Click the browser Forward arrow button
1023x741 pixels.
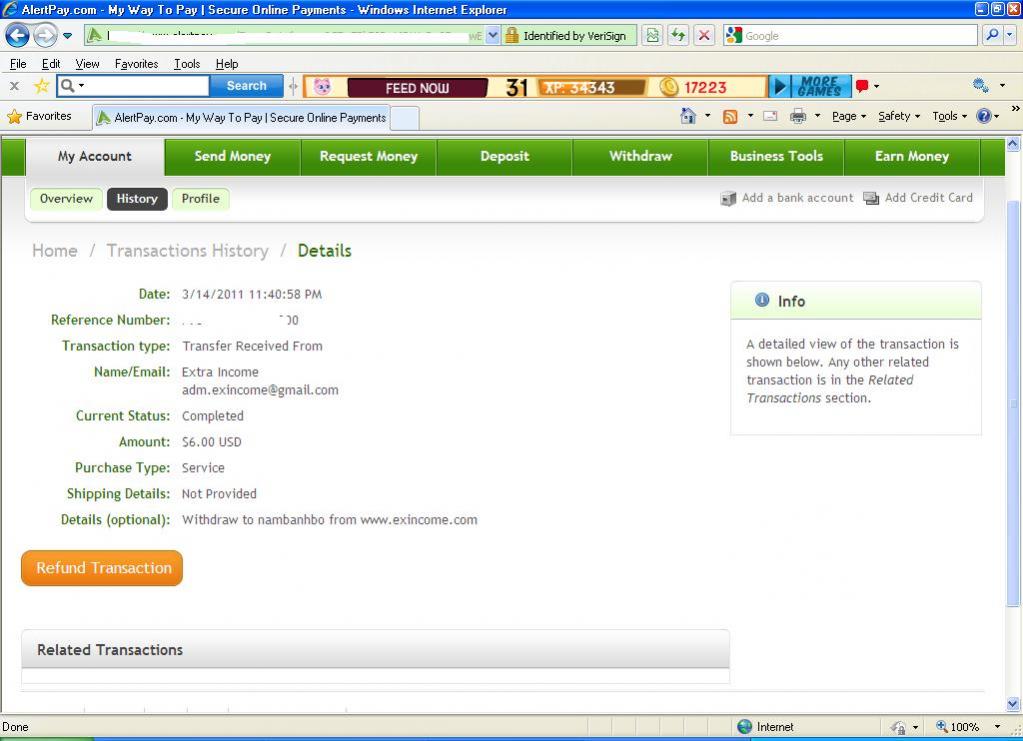tap(45, 35)
